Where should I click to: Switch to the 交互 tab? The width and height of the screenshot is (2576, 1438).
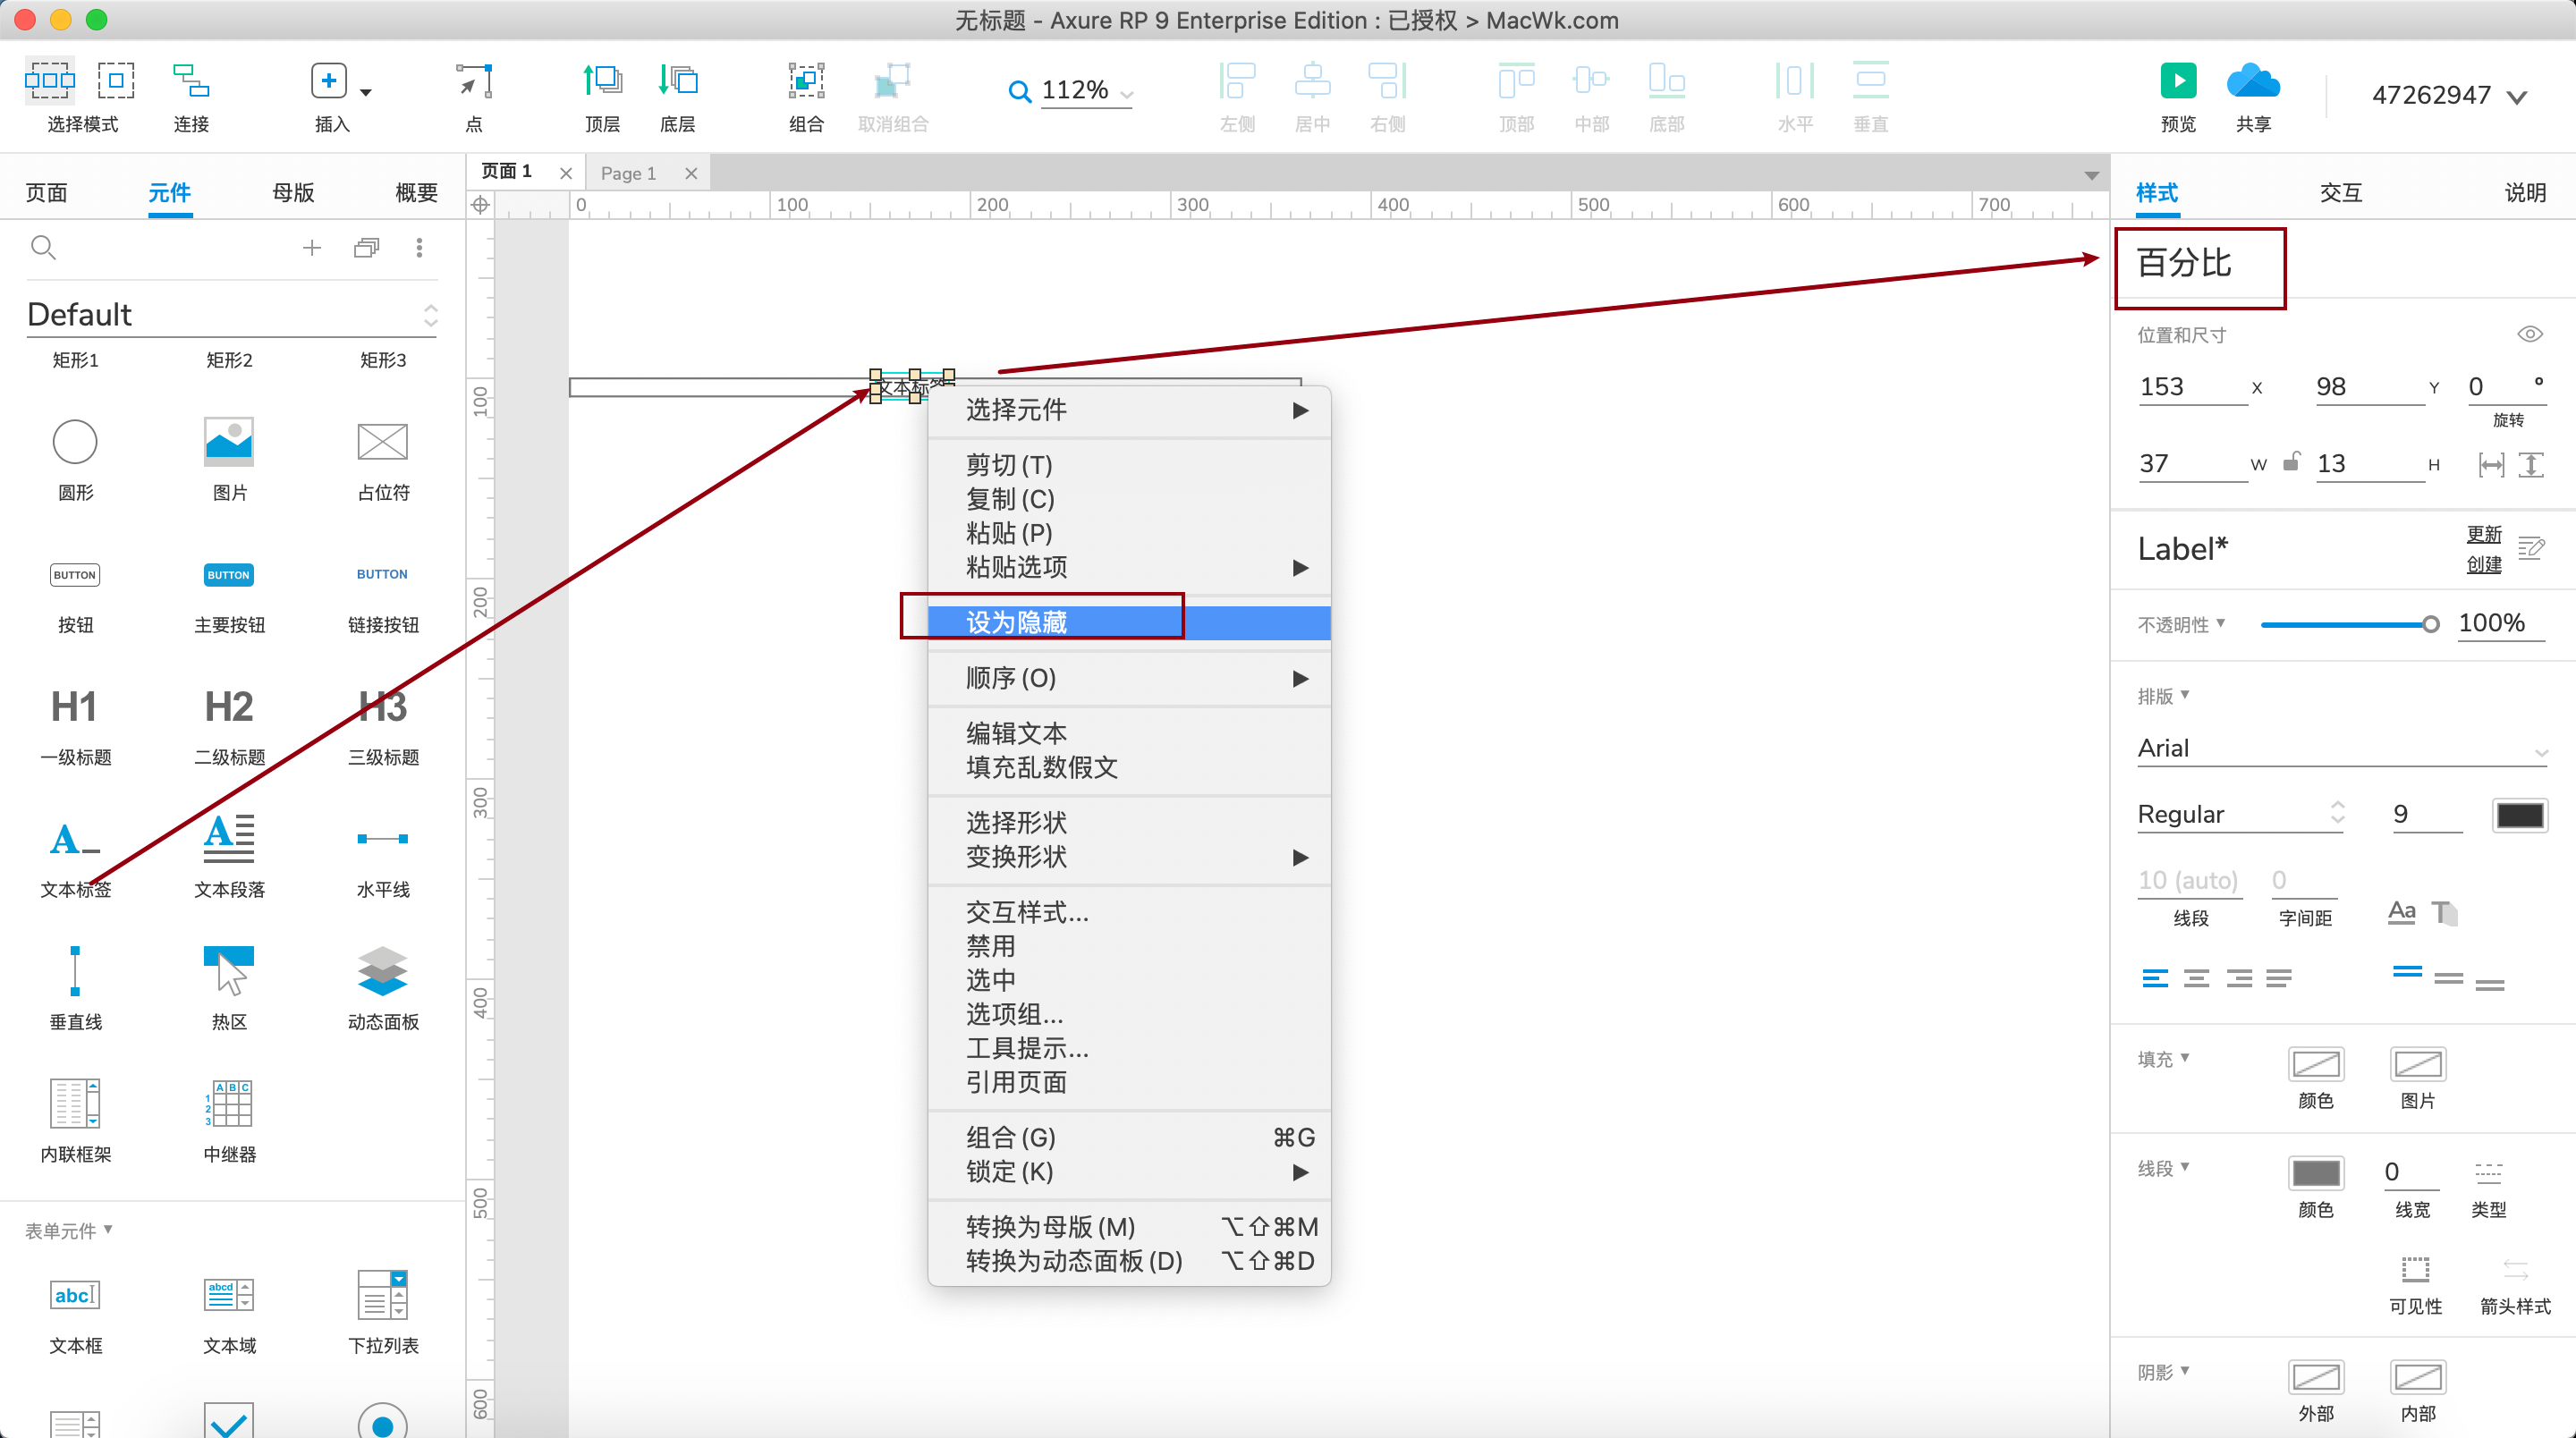click(2341, 192)
